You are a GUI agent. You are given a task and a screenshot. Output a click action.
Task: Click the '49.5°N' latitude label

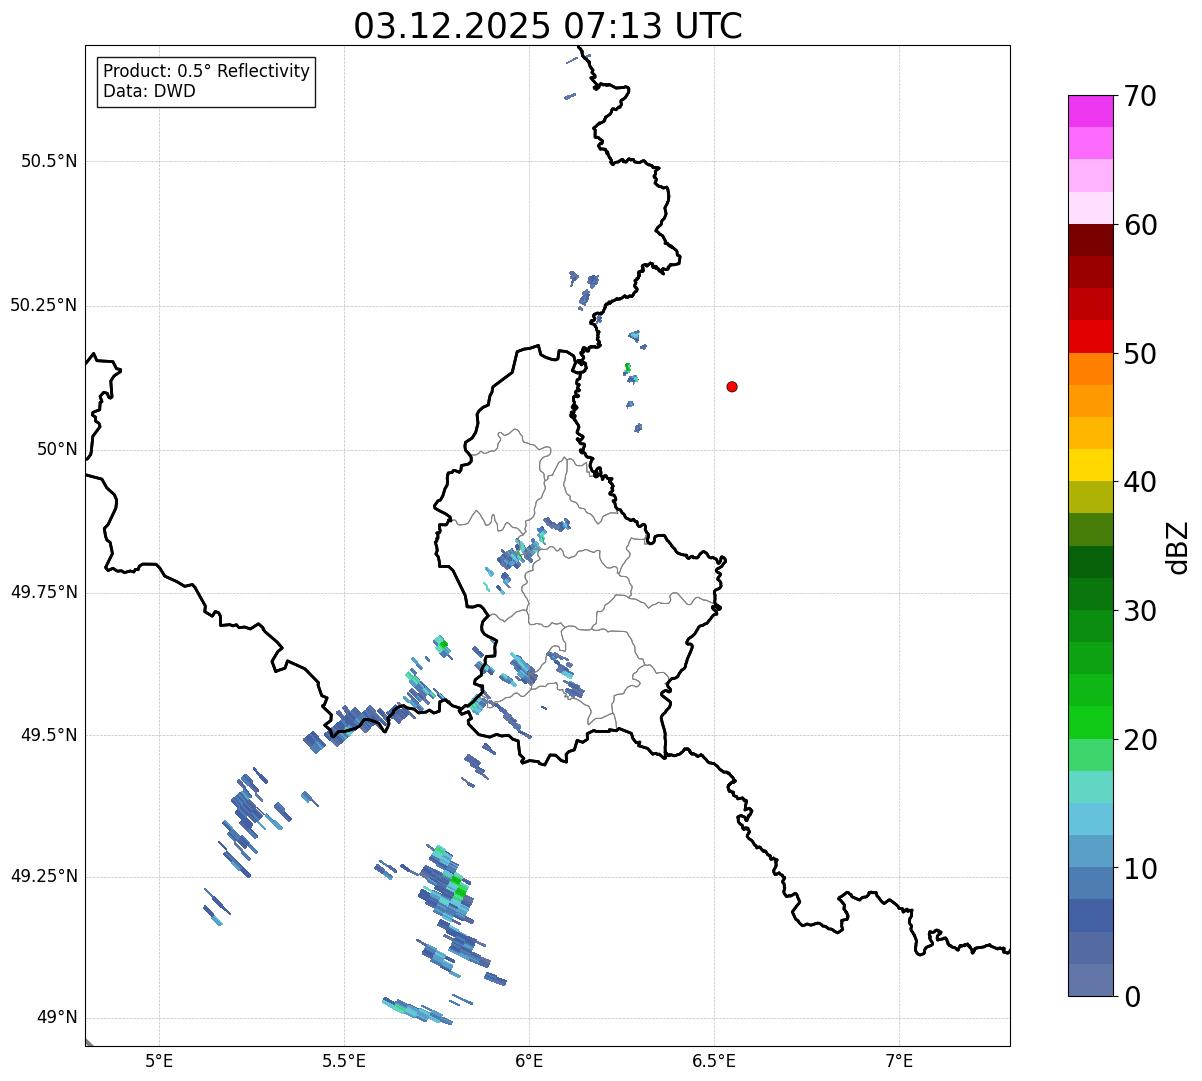coord(49,735)
